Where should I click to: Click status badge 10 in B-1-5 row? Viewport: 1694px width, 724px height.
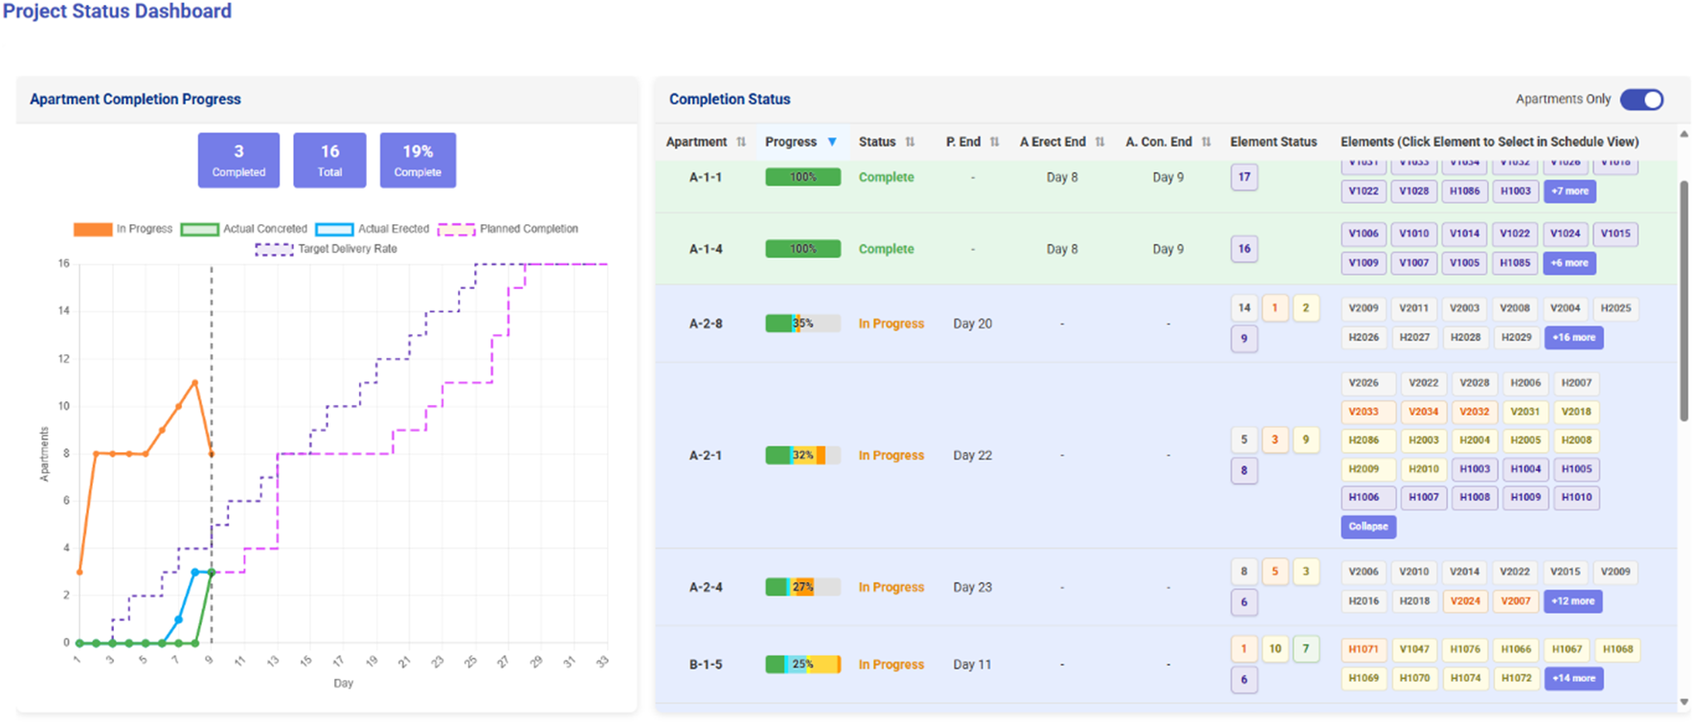tap(1275, 649)
